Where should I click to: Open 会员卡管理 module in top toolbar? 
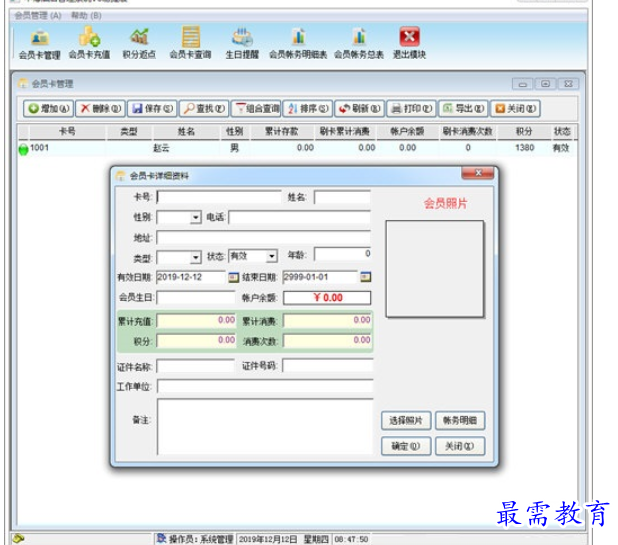[39, 43]
